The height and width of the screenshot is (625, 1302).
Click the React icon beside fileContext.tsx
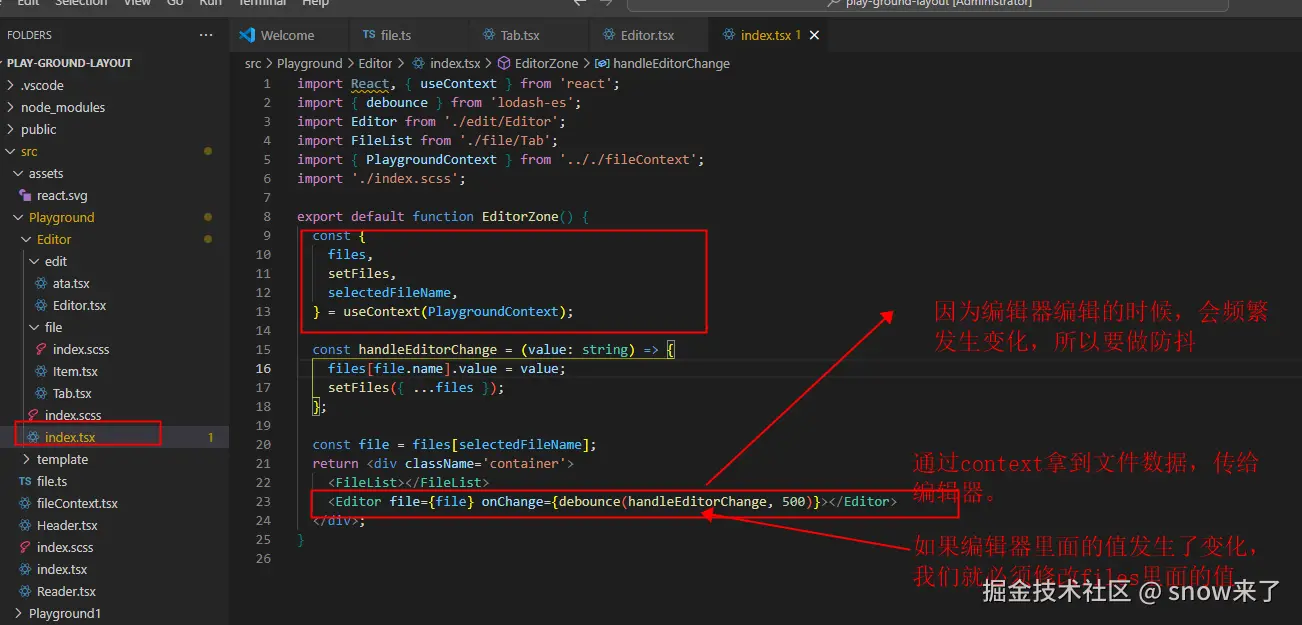click(x=25, y=503)
